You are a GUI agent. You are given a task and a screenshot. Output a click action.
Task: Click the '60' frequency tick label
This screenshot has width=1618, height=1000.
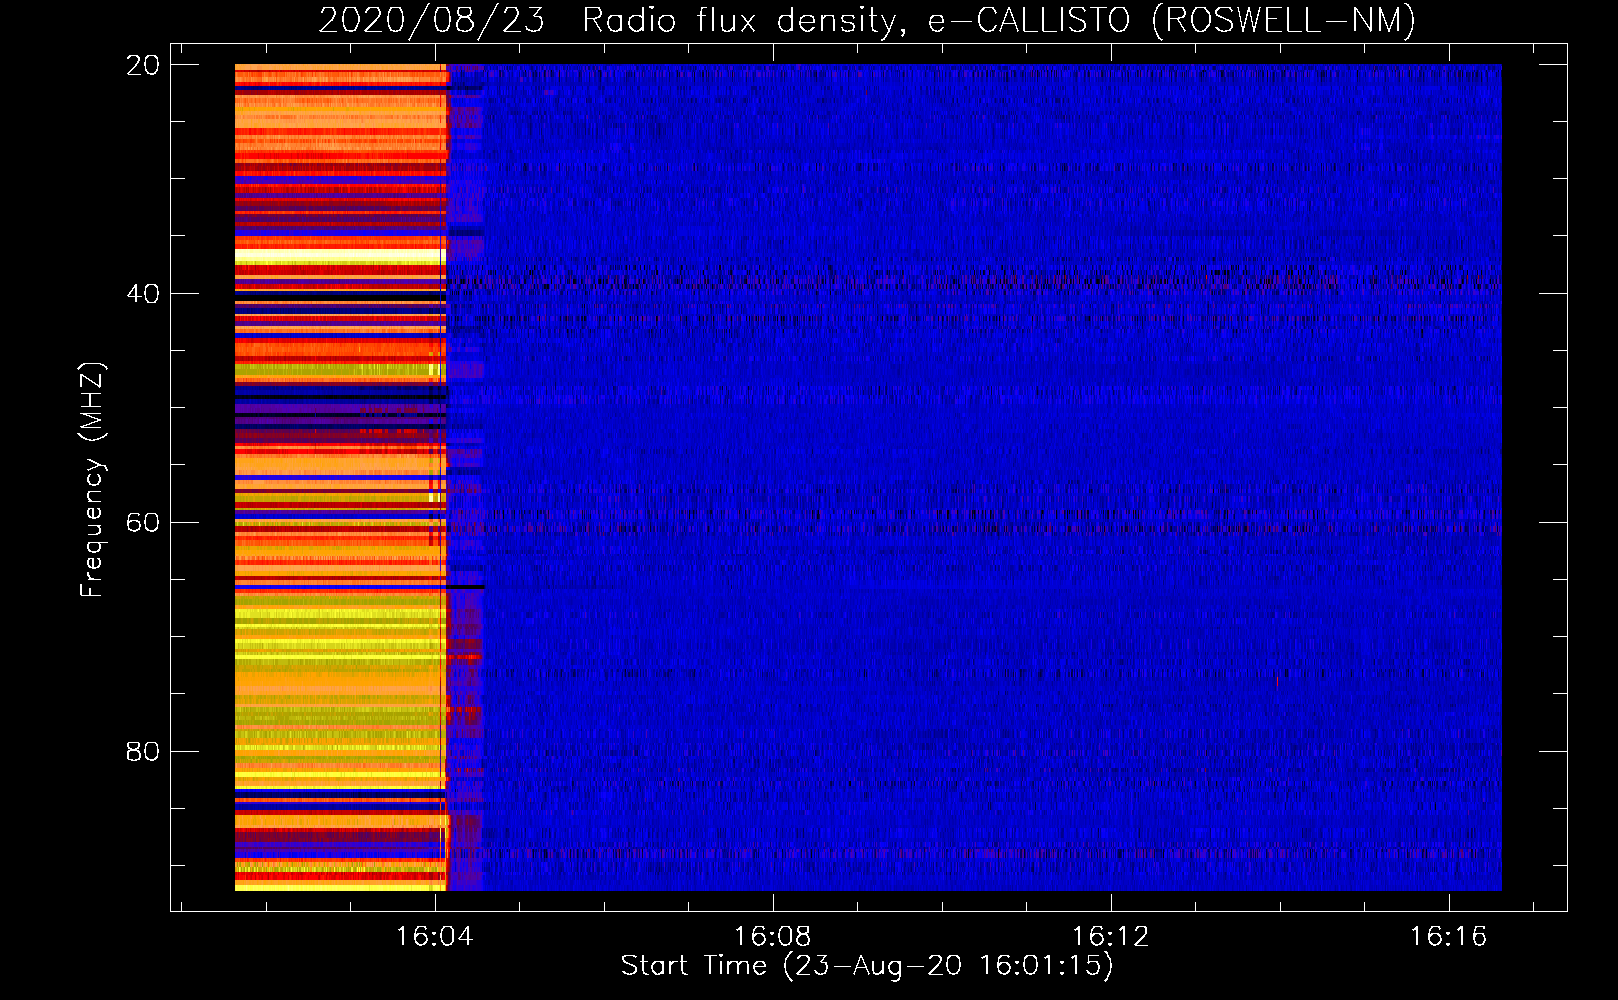tap(143, 523)
